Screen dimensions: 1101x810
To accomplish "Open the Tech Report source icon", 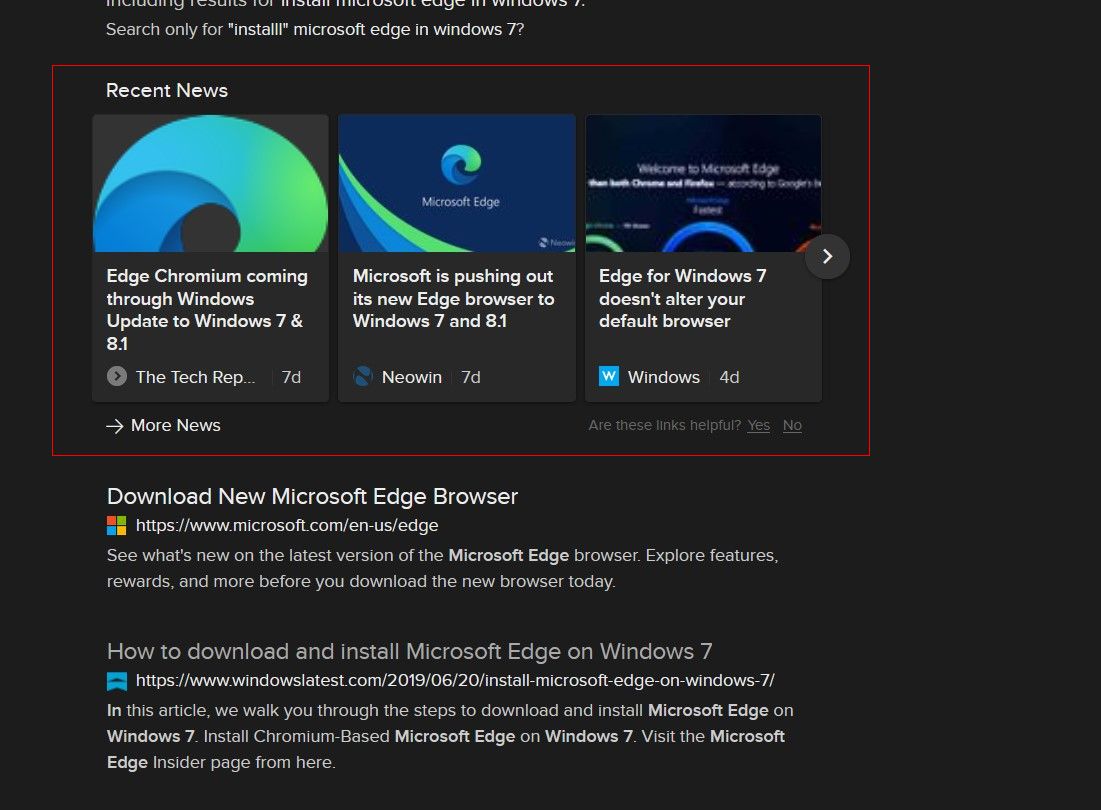I will [x=117, y=376].
